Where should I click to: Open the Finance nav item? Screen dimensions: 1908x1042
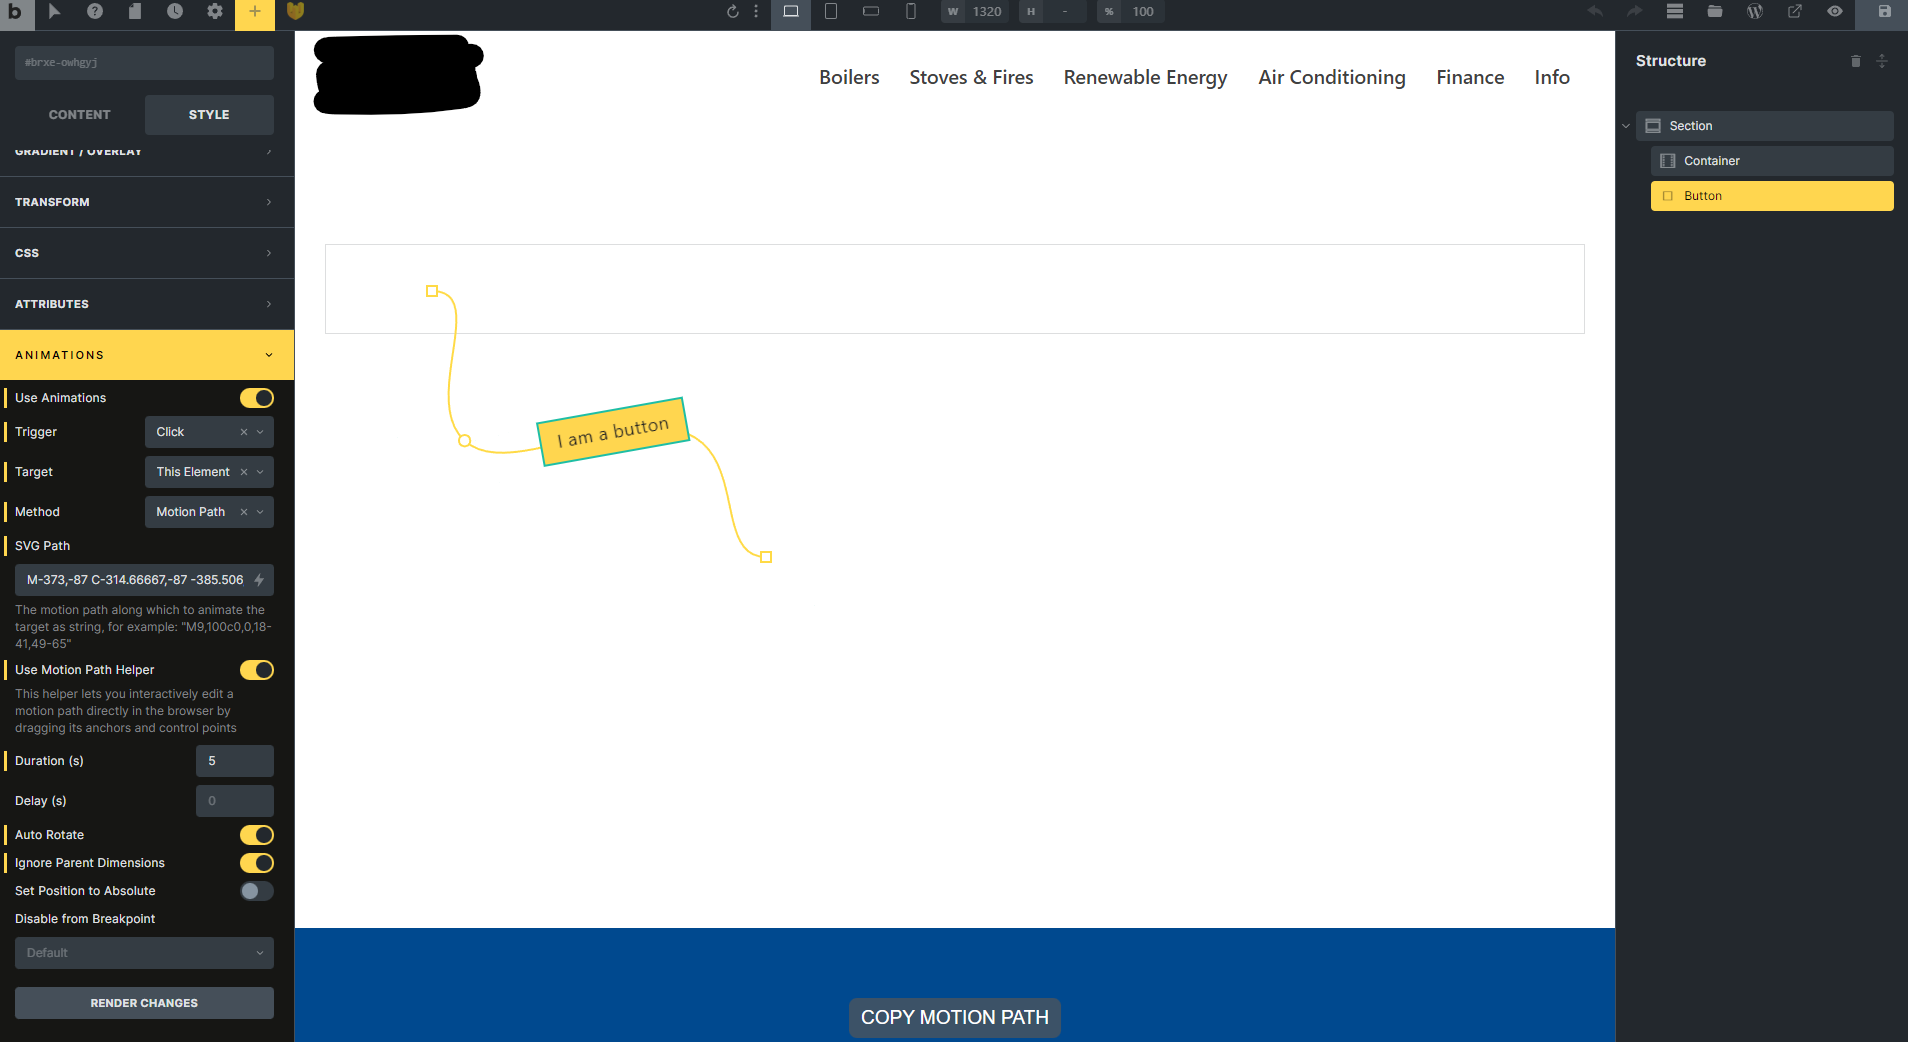click(1470, 77)
